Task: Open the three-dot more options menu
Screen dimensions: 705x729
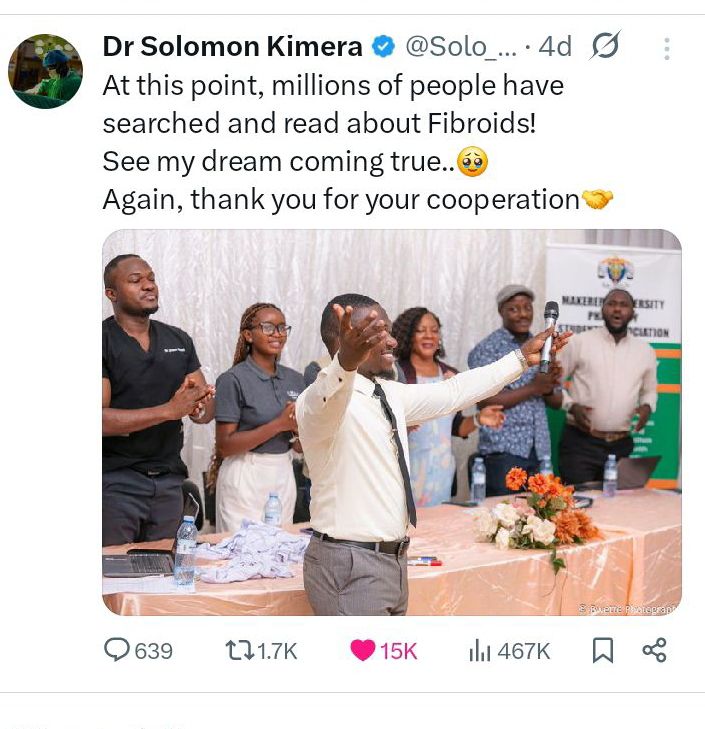Action: [x=666, y=48]
